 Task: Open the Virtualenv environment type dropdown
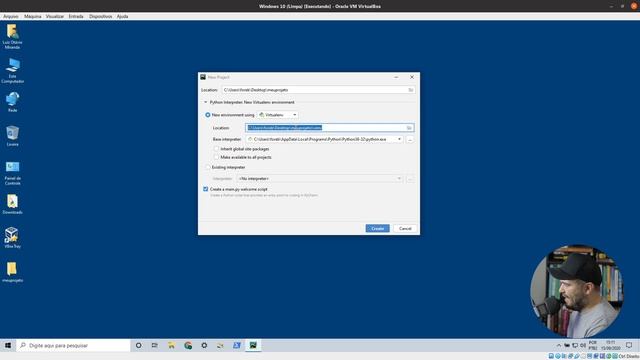coord(278,115)
